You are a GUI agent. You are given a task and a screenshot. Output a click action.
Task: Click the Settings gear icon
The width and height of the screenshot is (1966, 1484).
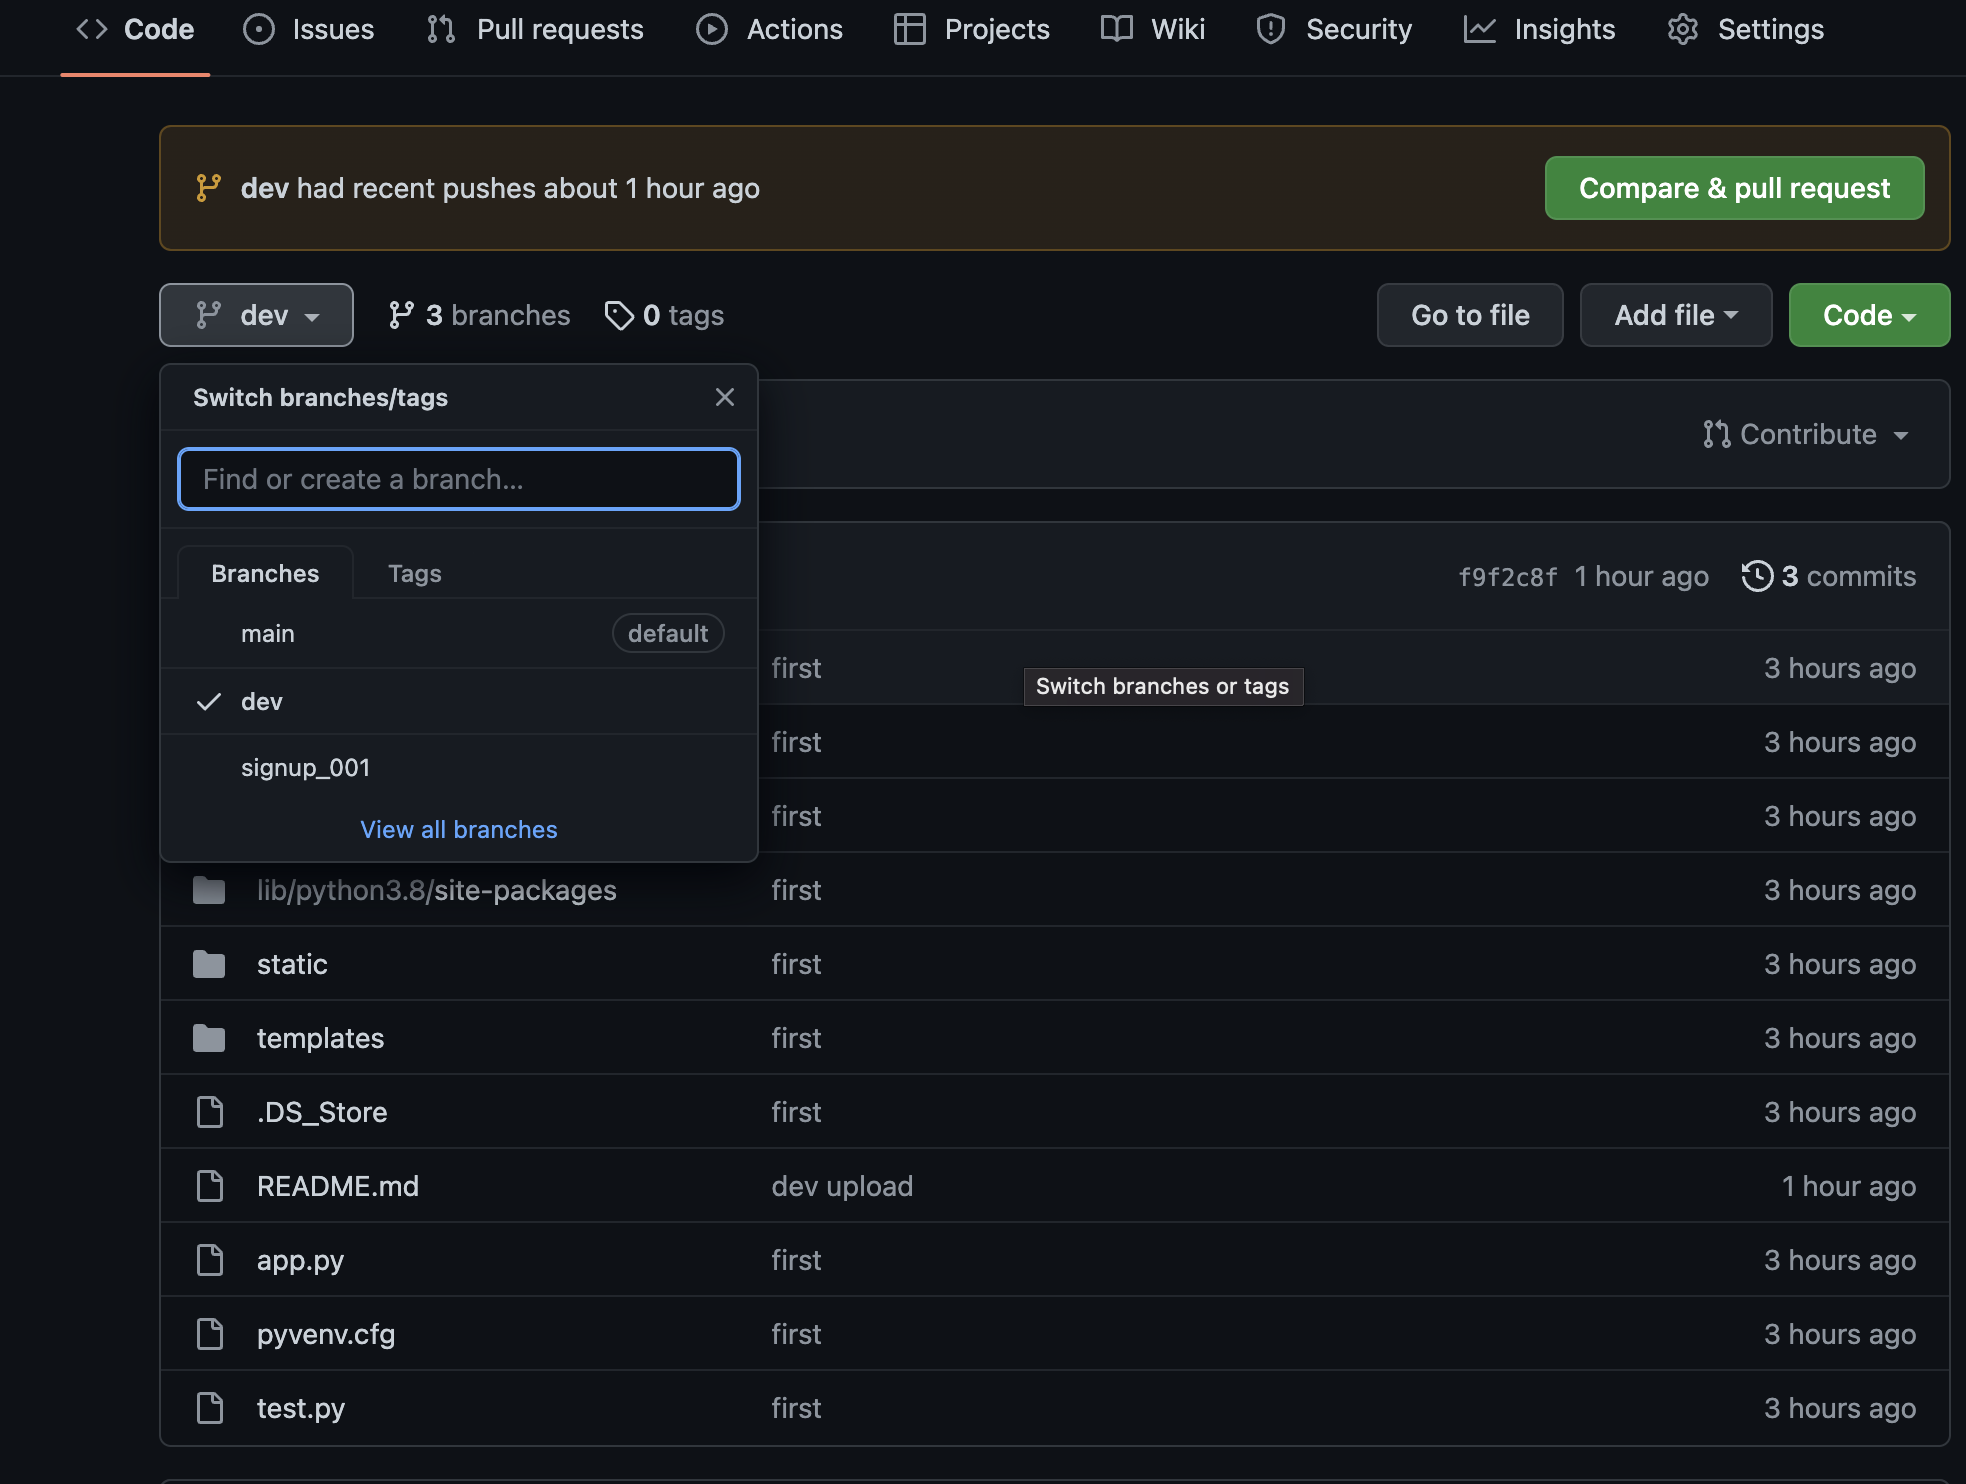pos(1683,30)
